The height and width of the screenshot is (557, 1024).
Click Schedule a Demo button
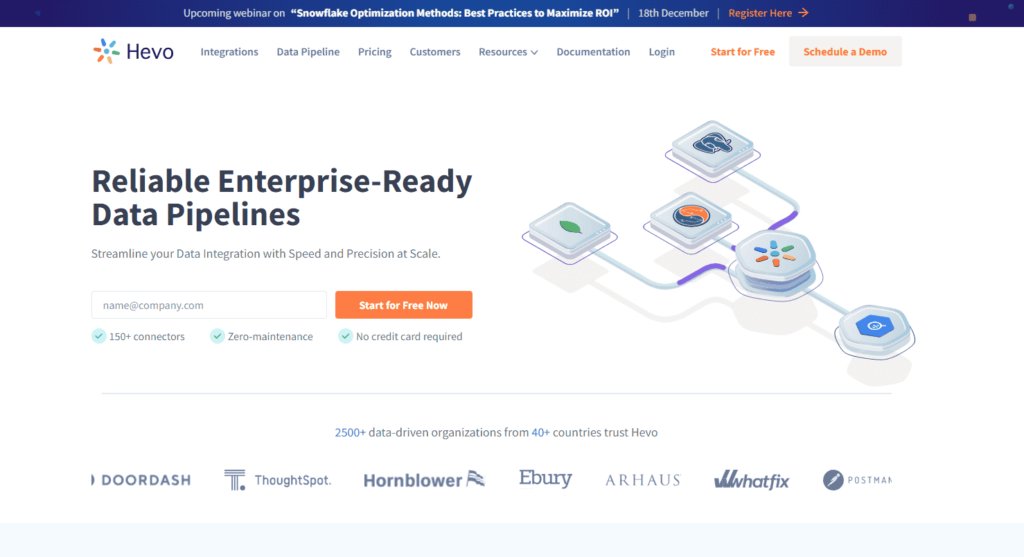point(845,52)
